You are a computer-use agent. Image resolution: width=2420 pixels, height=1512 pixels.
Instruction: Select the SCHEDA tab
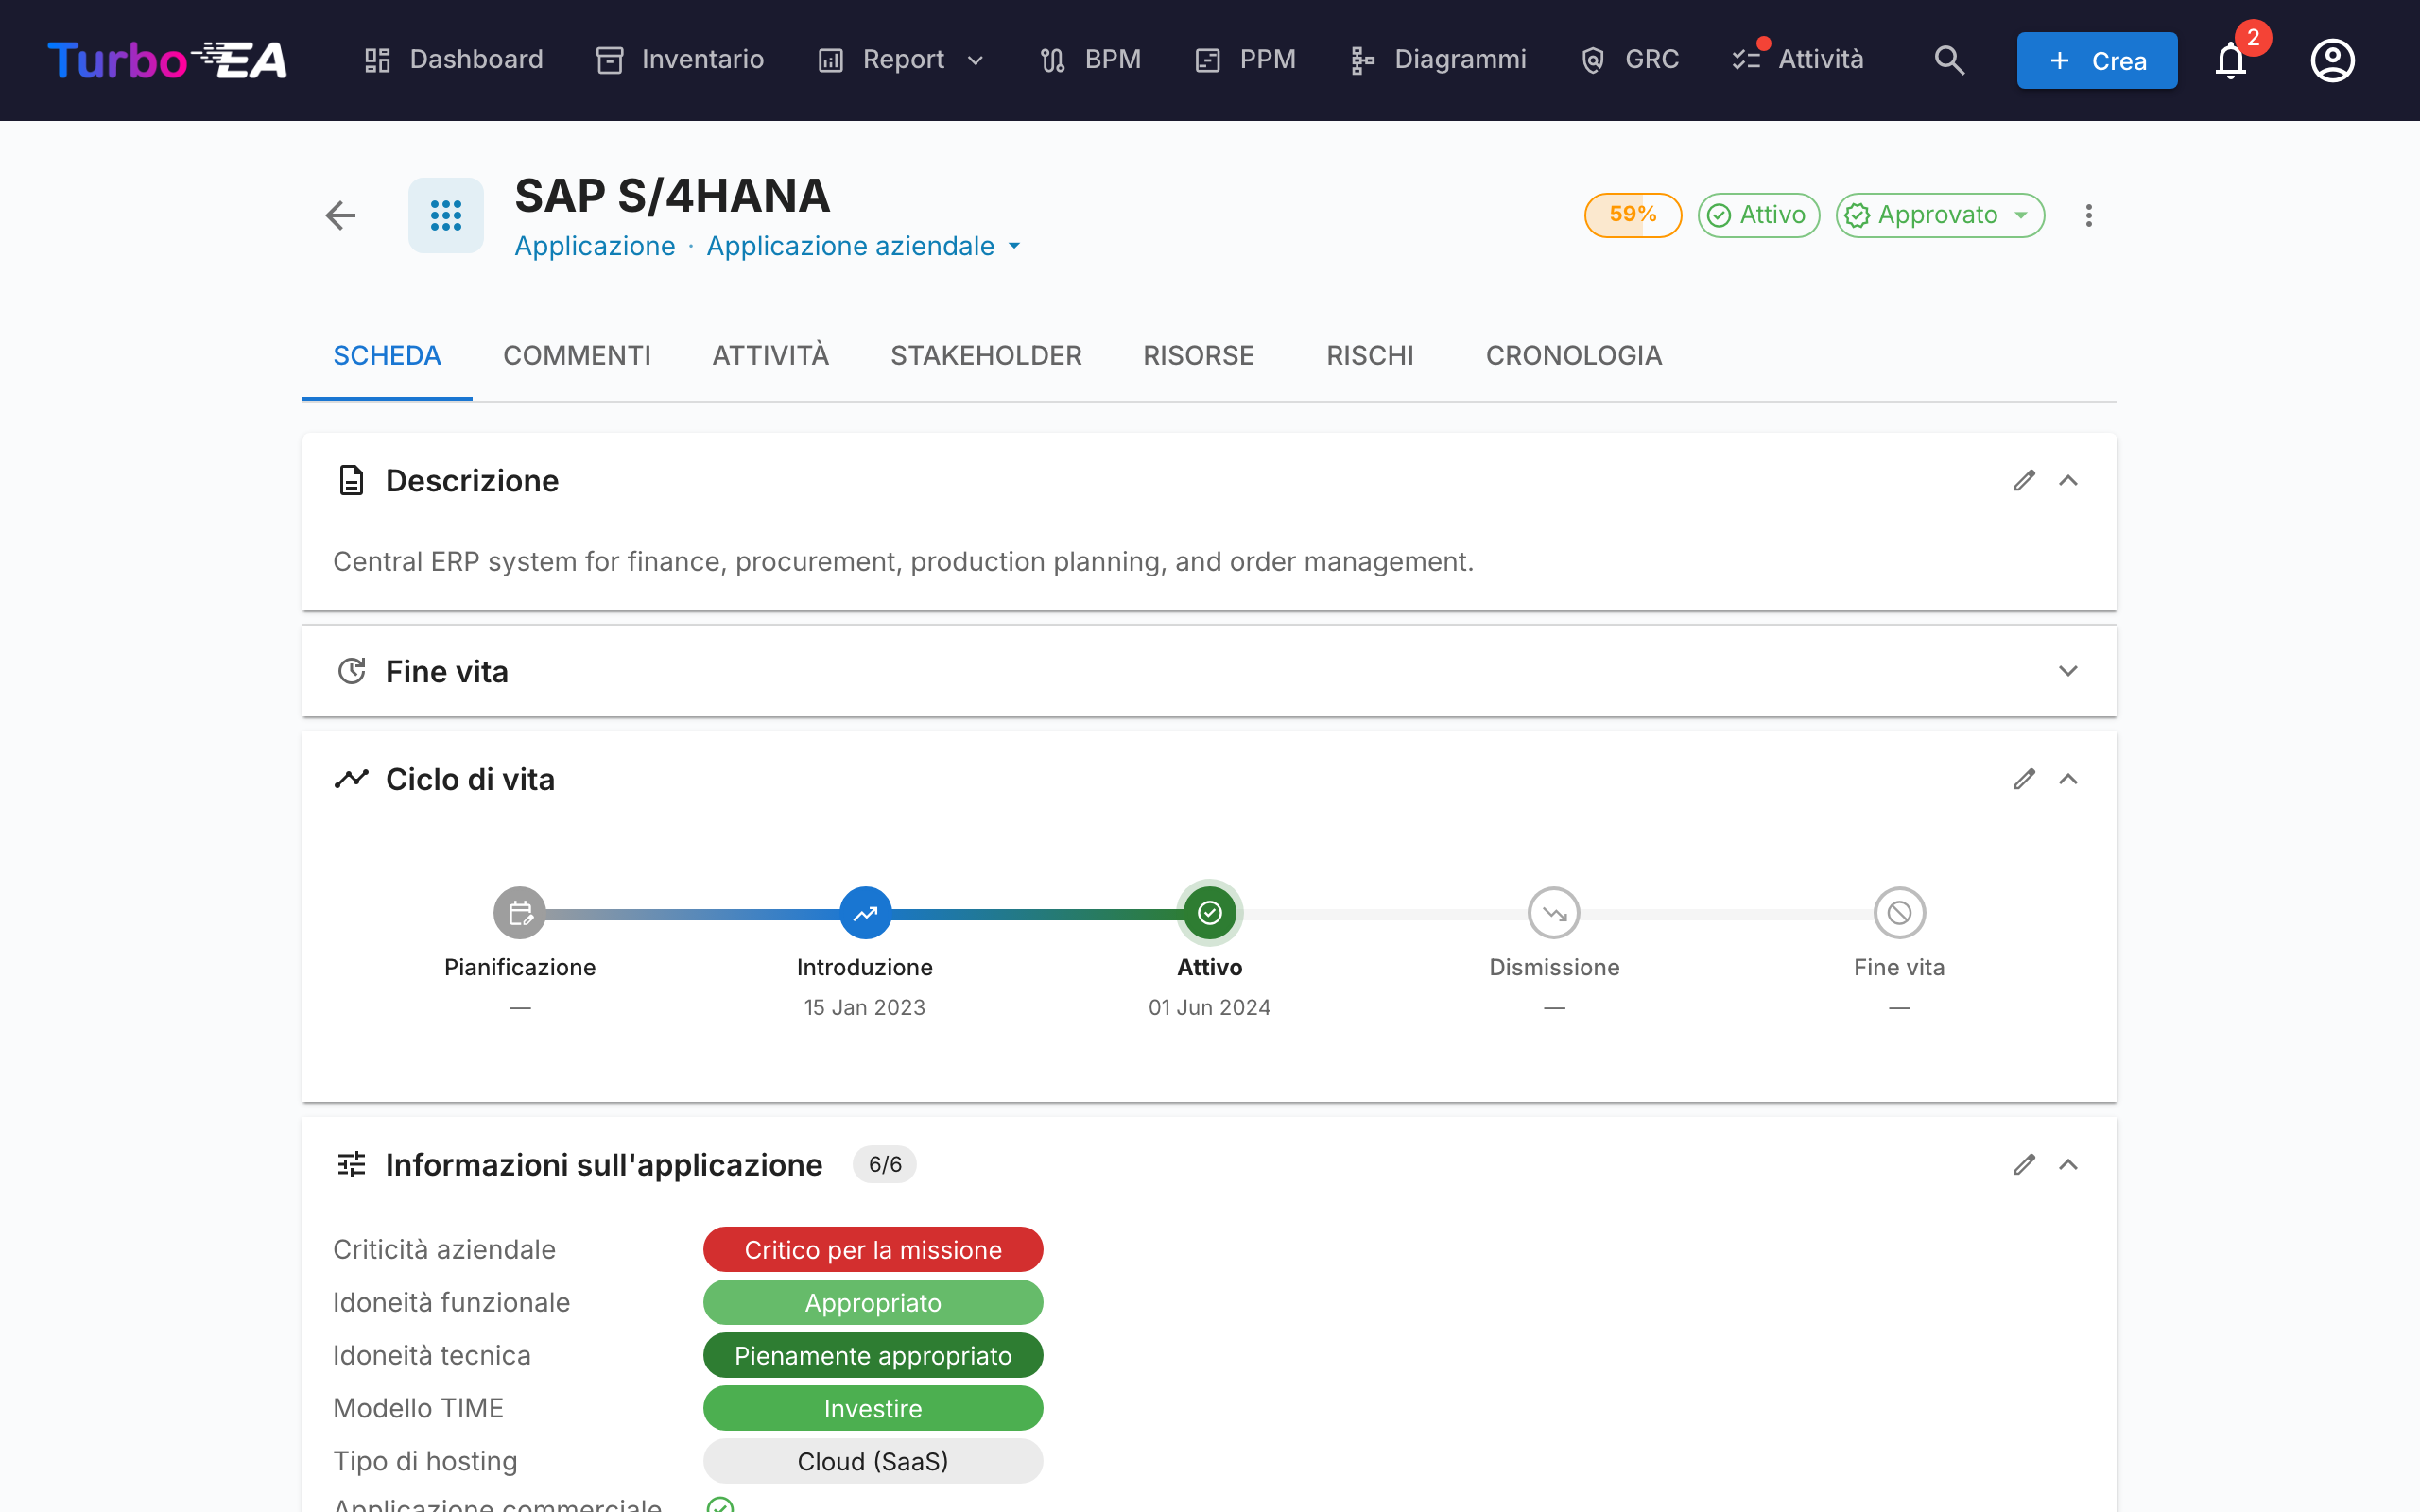(x=387, y=356)
